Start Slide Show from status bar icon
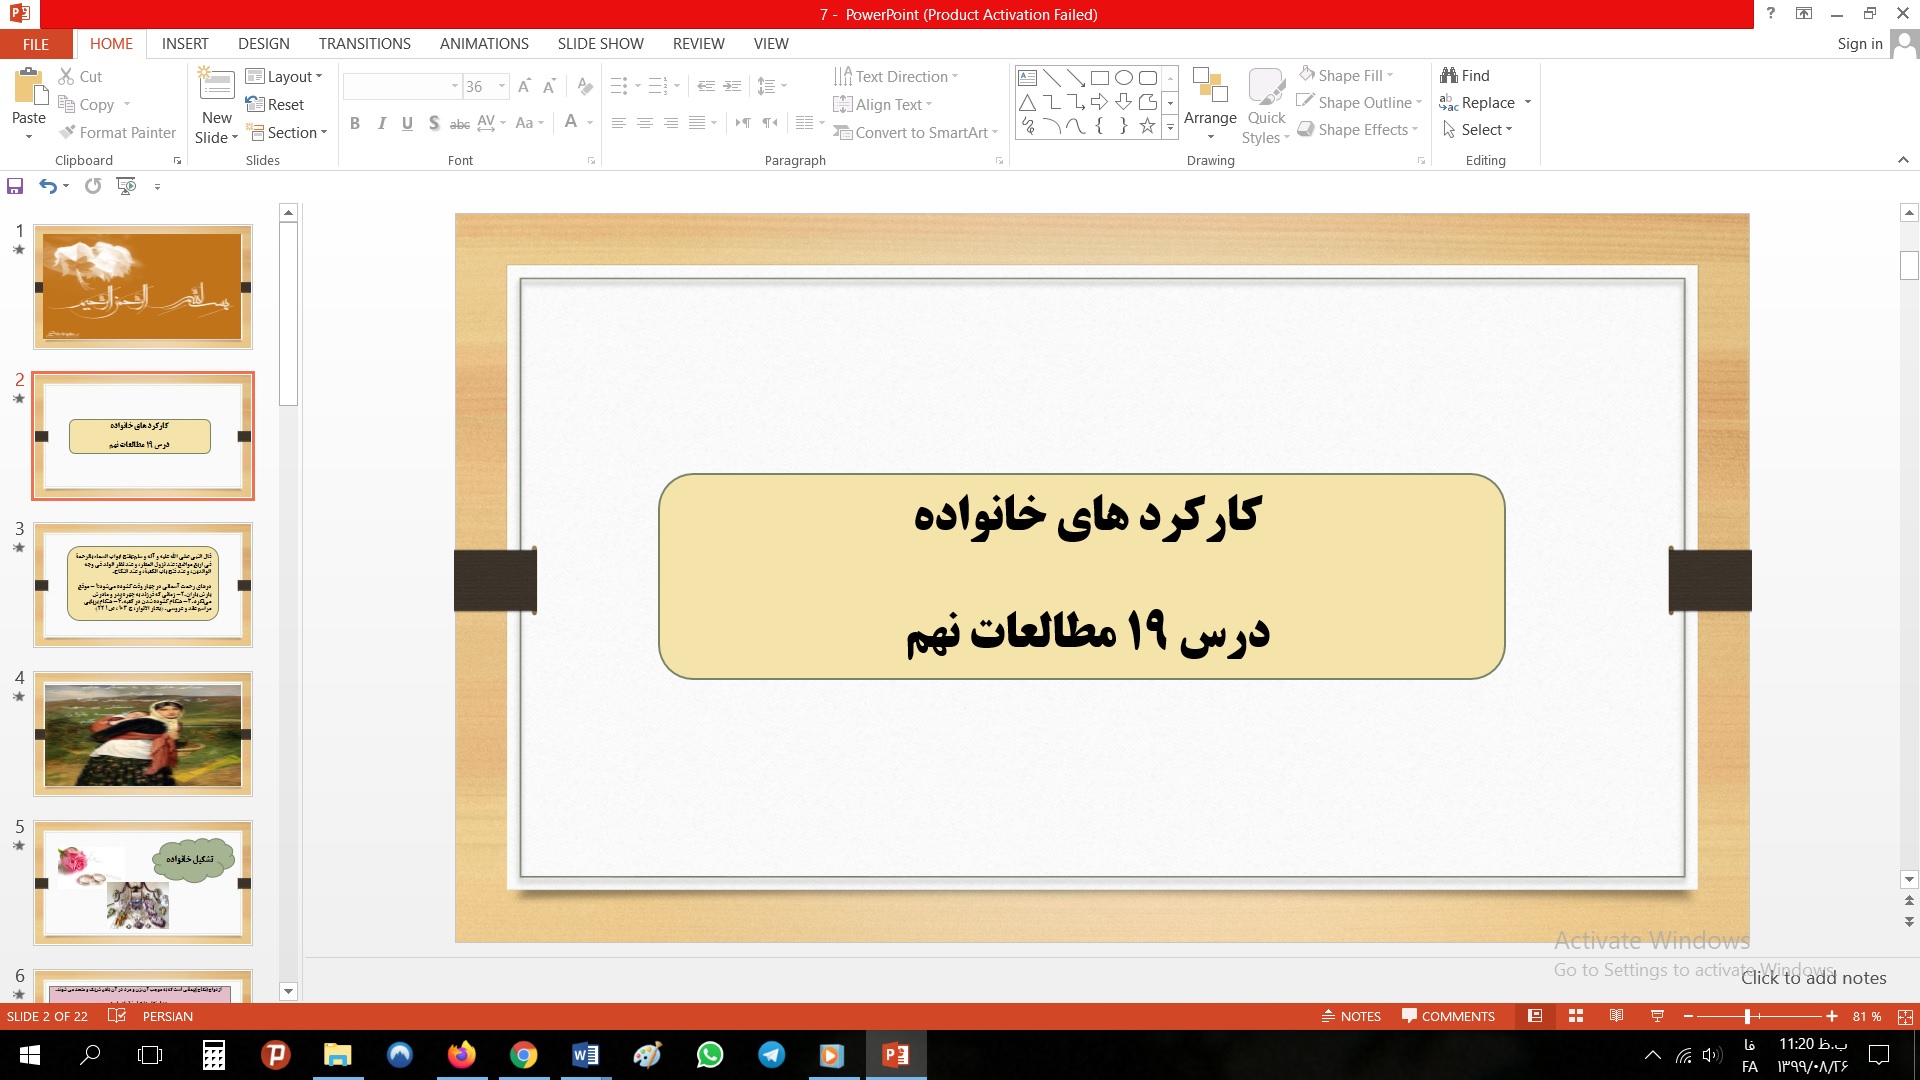Image resolution: width=1920 pixels, height=1080 pixels. tap(1657, 1016)
